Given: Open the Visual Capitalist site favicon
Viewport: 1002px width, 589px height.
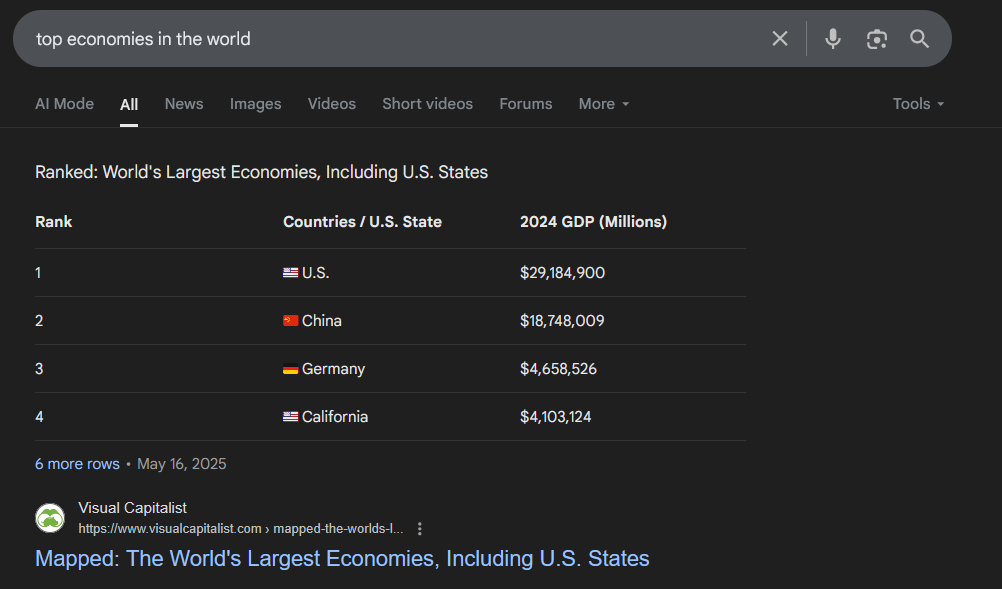Looking at the screenshot, I should pyautogui.click(x=50, y=518).
